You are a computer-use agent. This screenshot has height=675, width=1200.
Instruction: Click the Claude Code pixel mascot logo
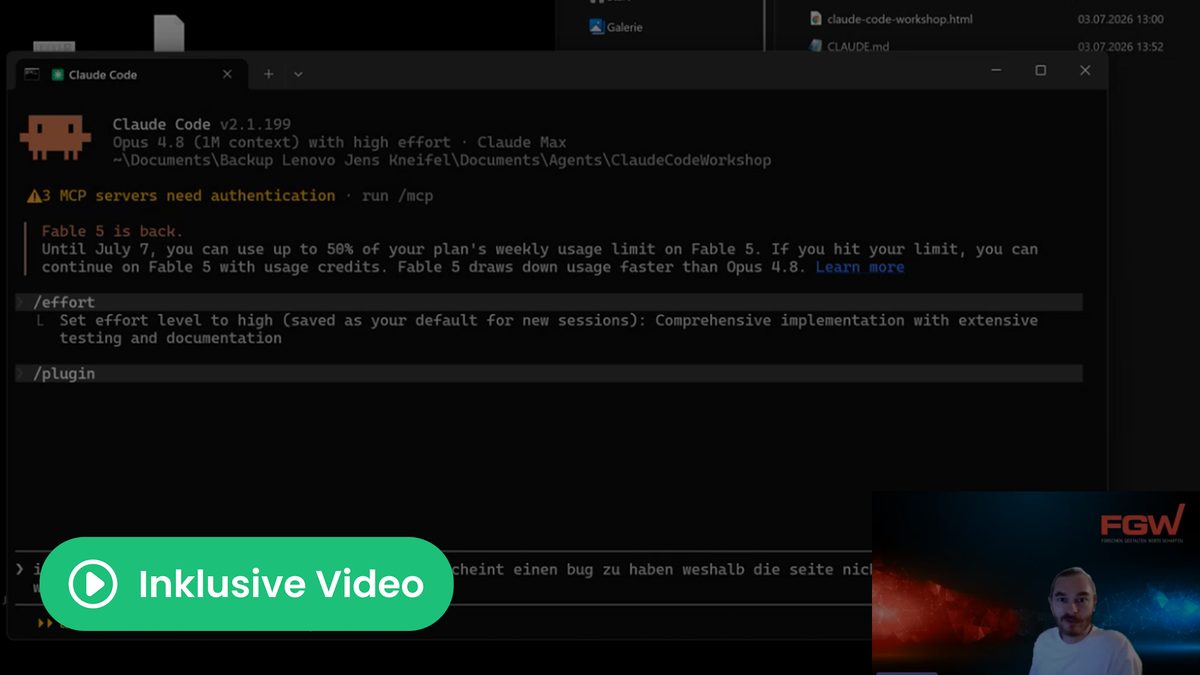pyautogui.click(x=56, y=138)
